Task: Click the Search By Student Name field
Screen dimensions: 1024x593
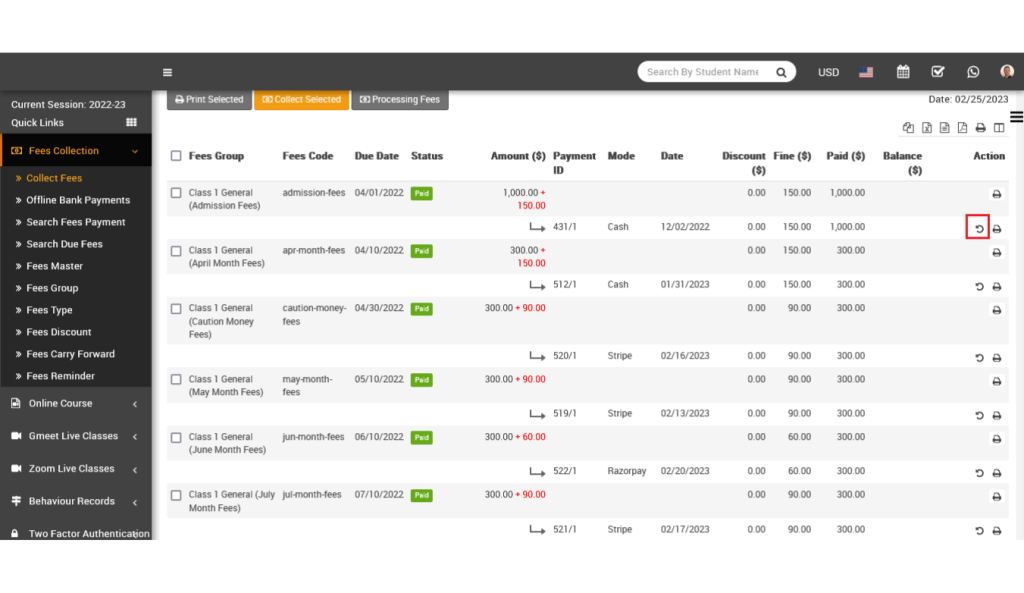Action: pyautogui.click(x=703, y=72)
